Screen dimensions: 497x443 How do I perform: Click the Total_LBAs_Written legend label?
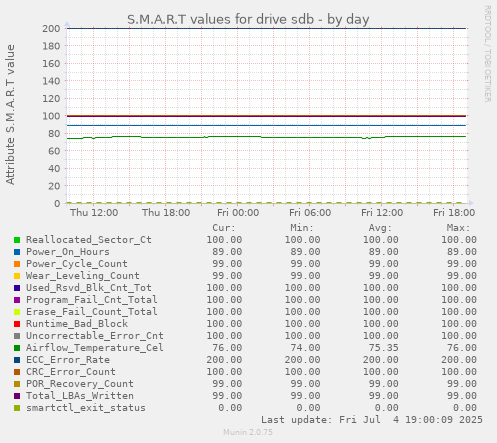(80, 396)
